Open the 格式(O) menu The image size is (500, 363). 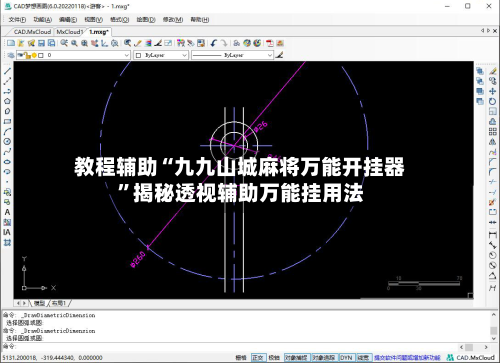click(119, 20)
